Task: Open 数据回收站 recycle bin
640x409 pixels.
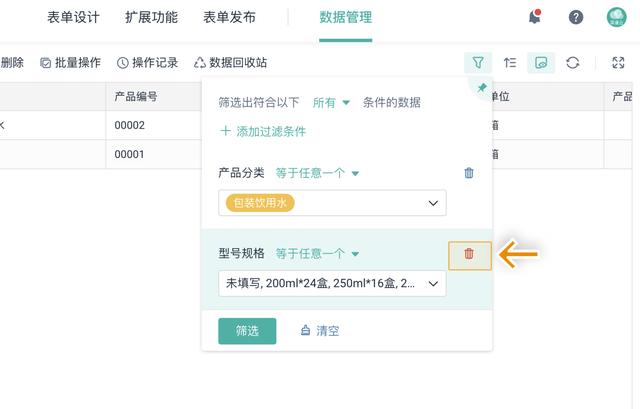Action: [x=230, y=62]
